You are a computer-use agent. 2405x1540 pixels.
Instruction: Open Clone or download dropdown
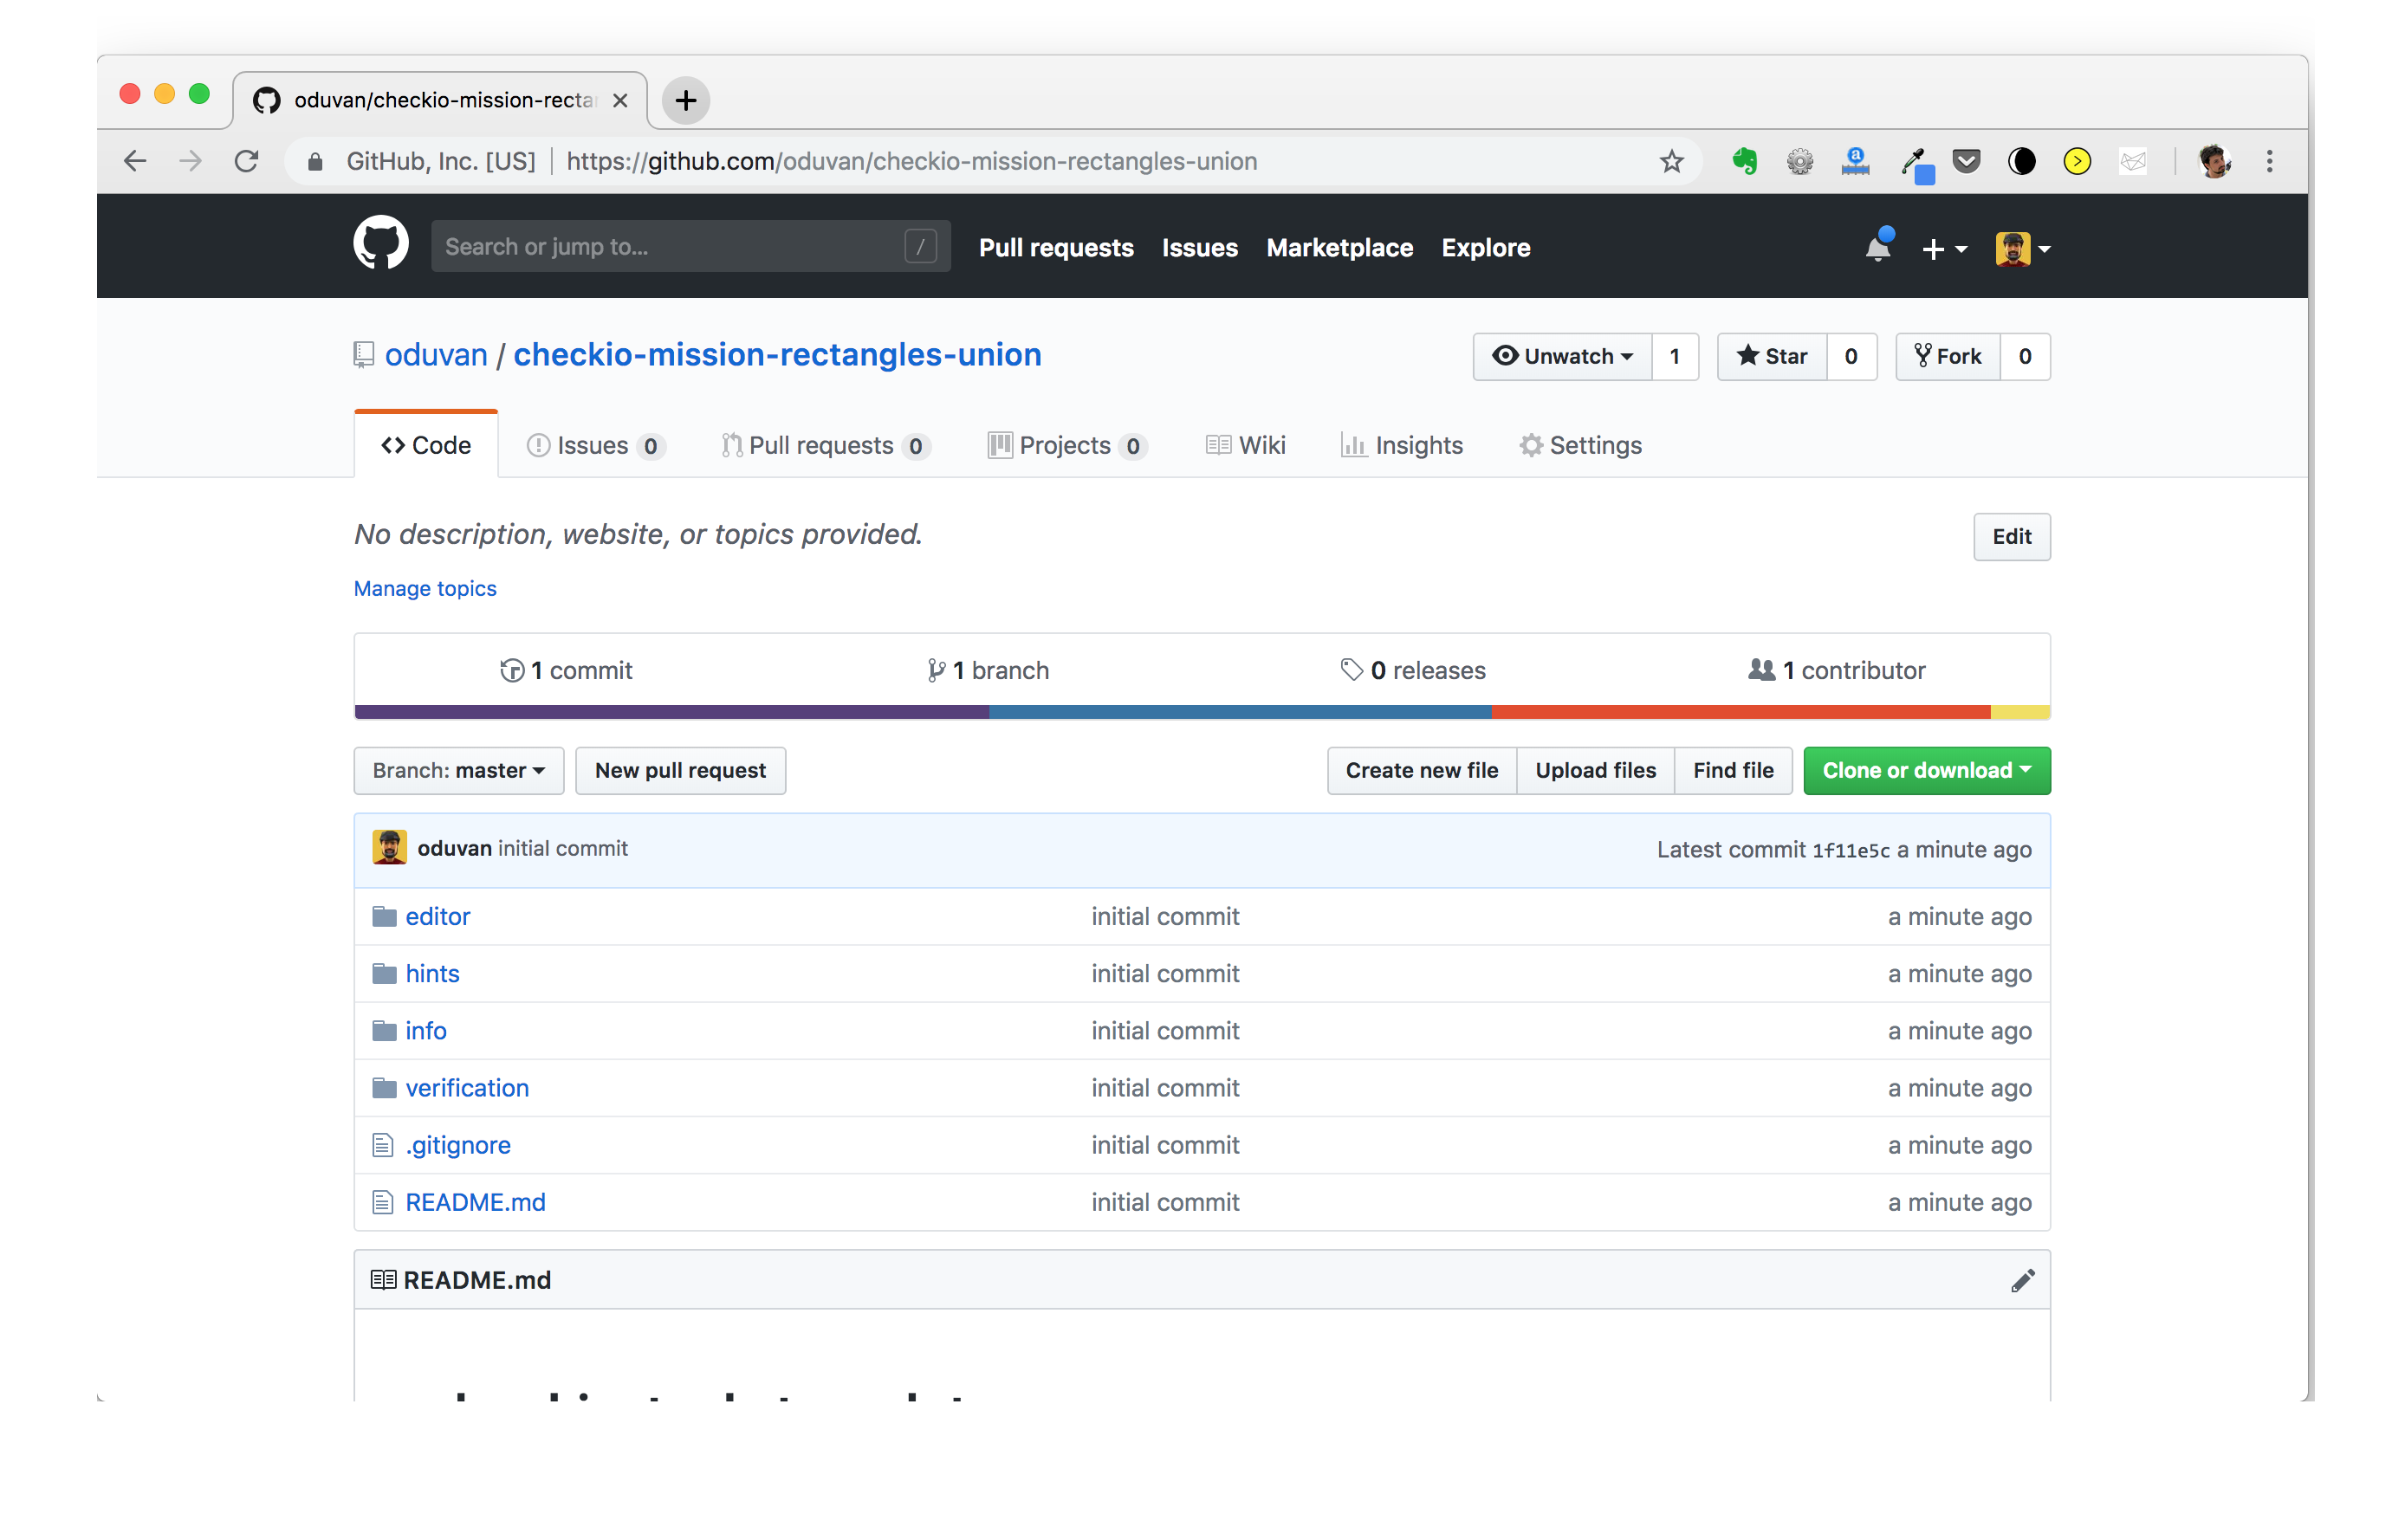coord(1927,770)
